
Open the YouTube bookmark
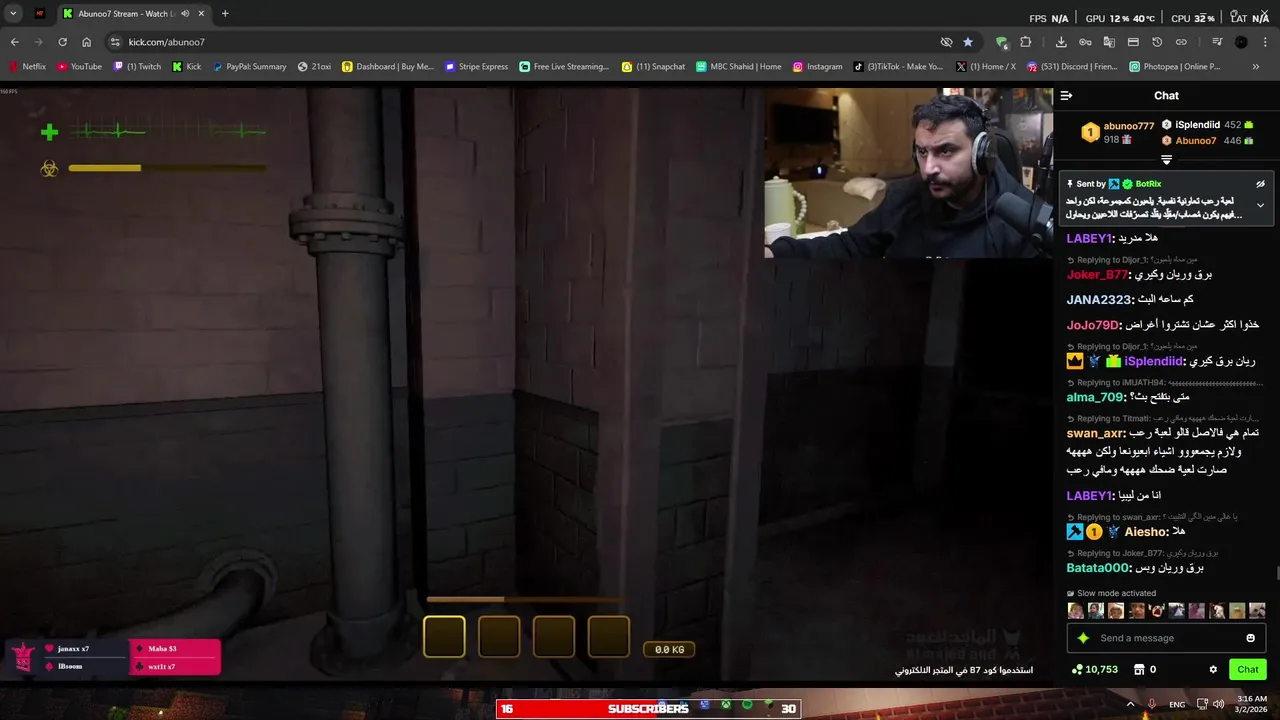tap(79, 67)
